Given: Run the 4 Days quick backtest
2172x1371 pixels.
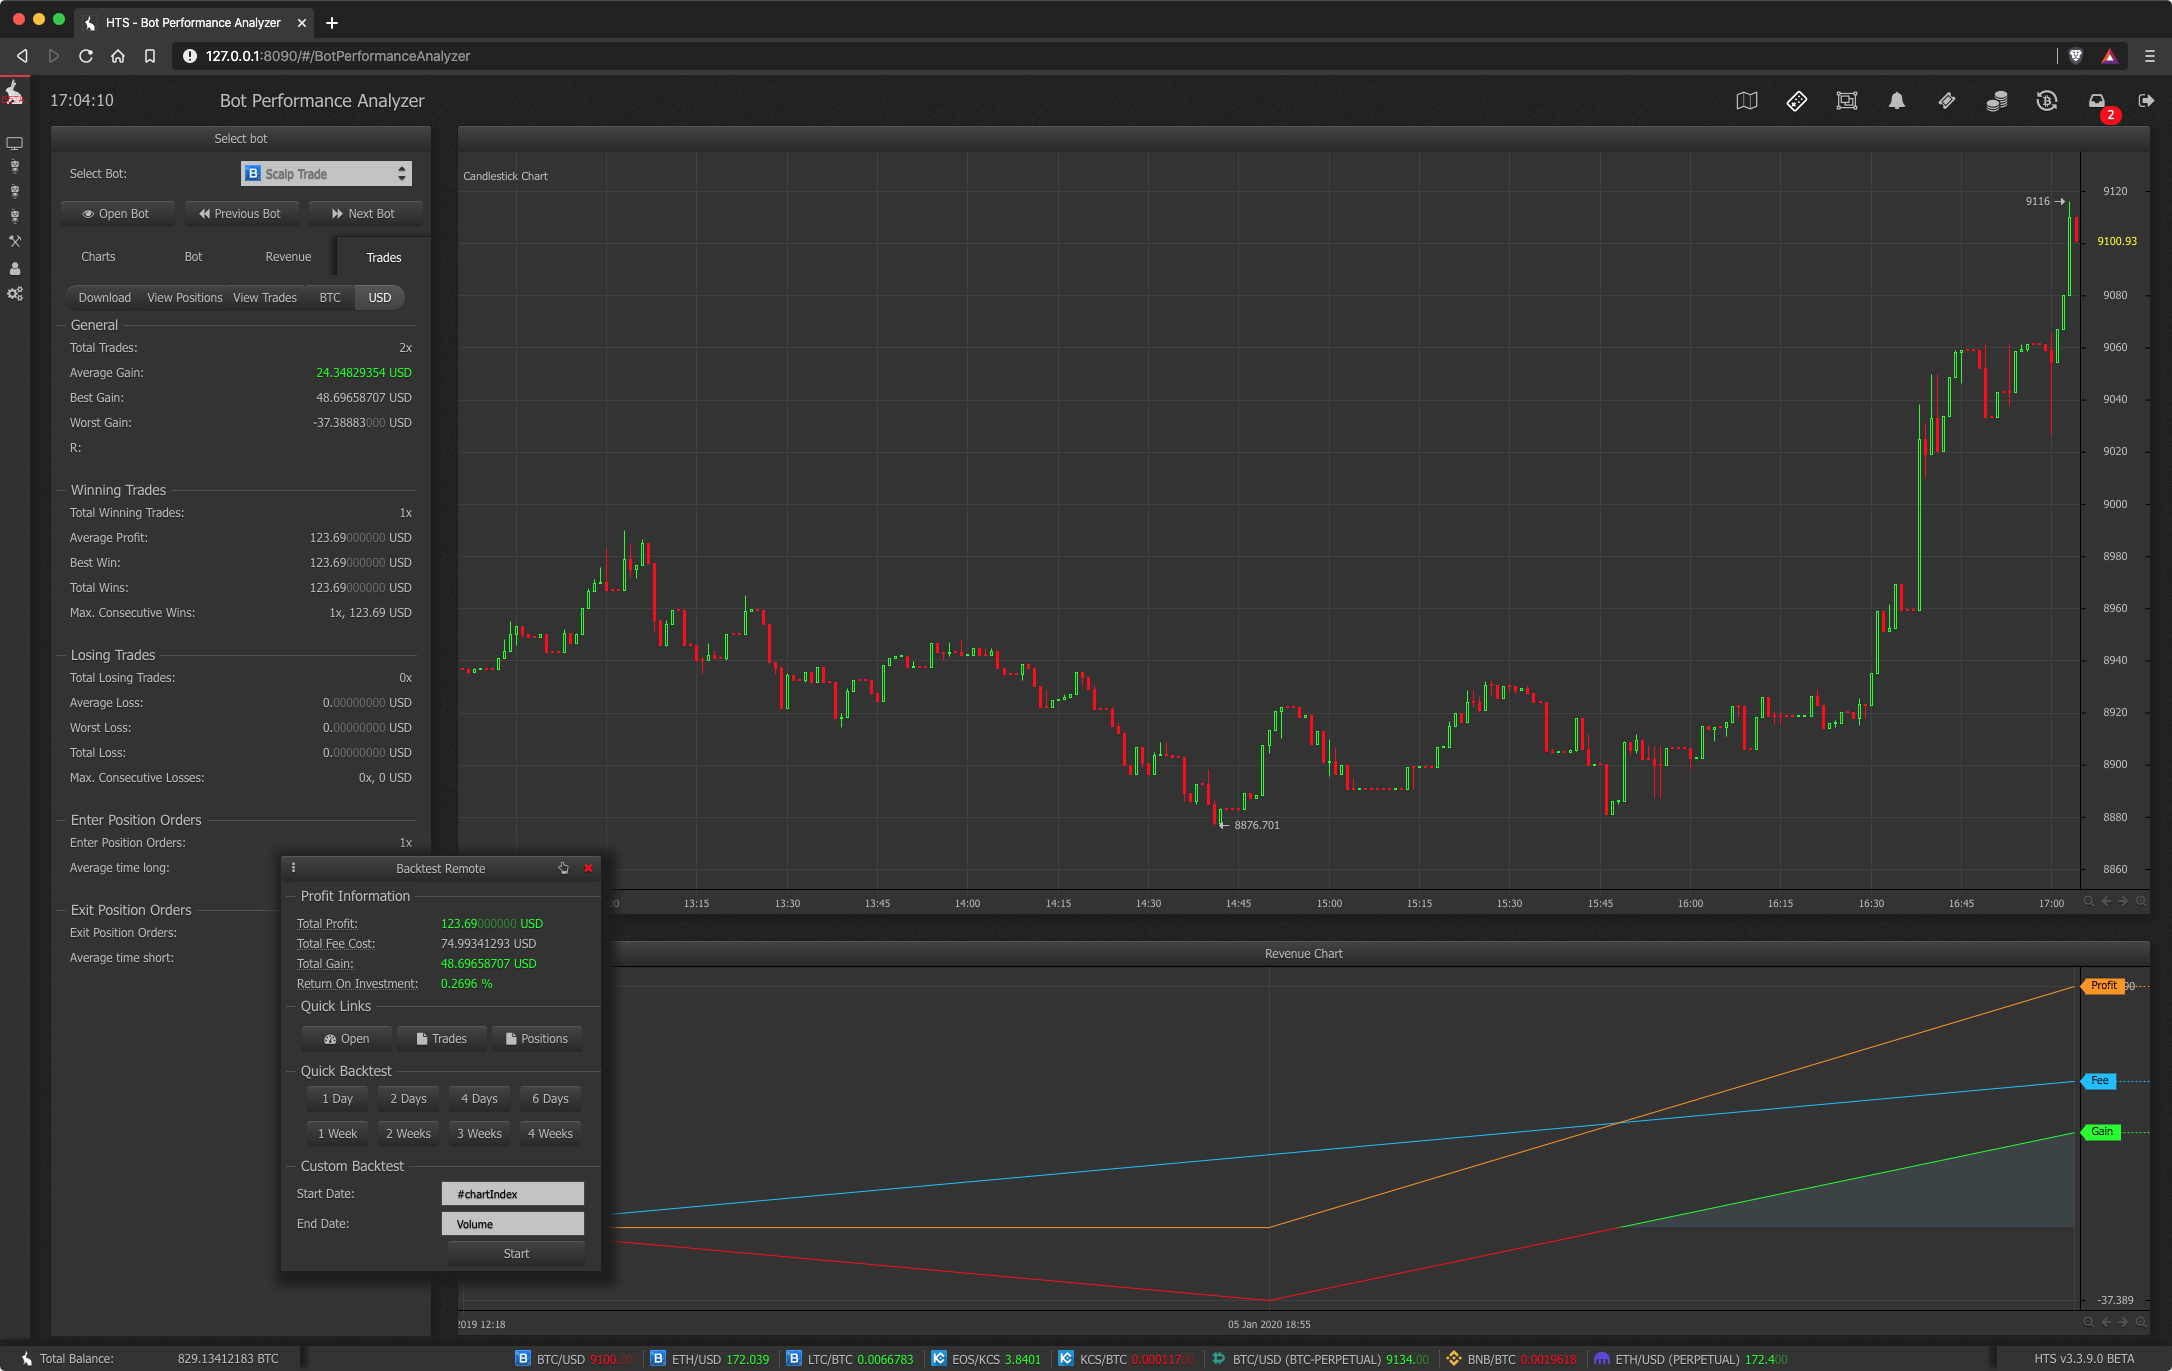Looking at the screenshot, I should coord(479,1099).
